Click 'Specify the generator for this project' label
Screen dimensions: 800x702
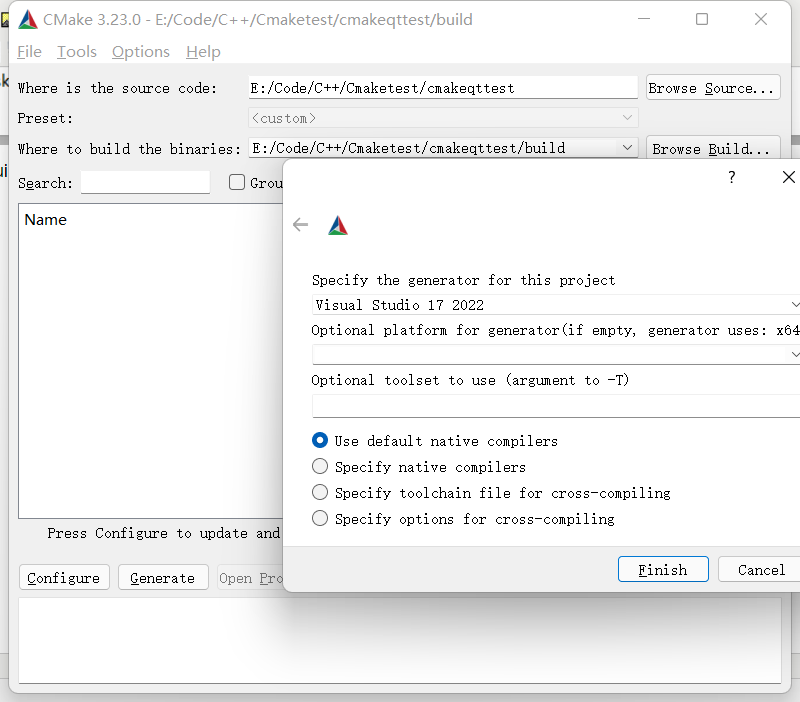(463, 280)
